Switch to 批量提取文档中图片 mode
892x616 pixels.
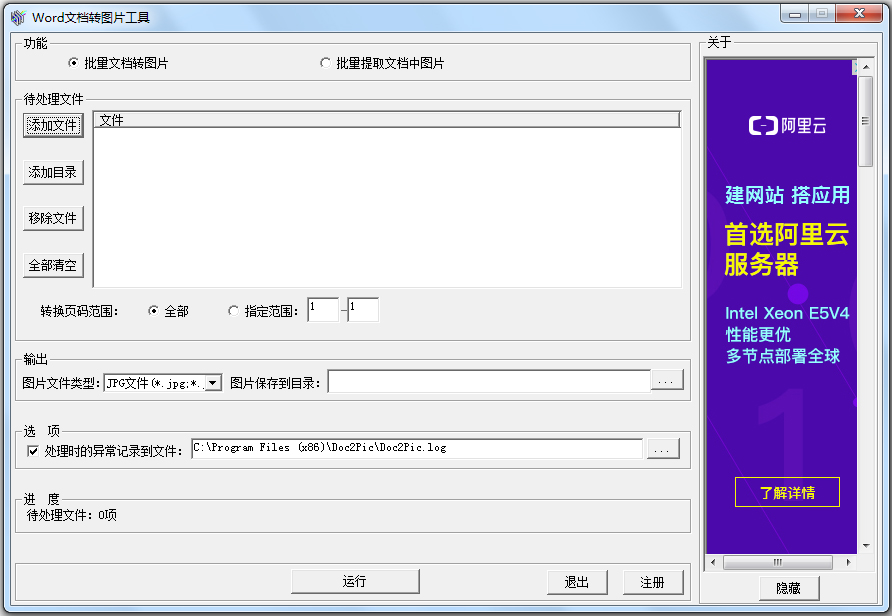point(325,61)
